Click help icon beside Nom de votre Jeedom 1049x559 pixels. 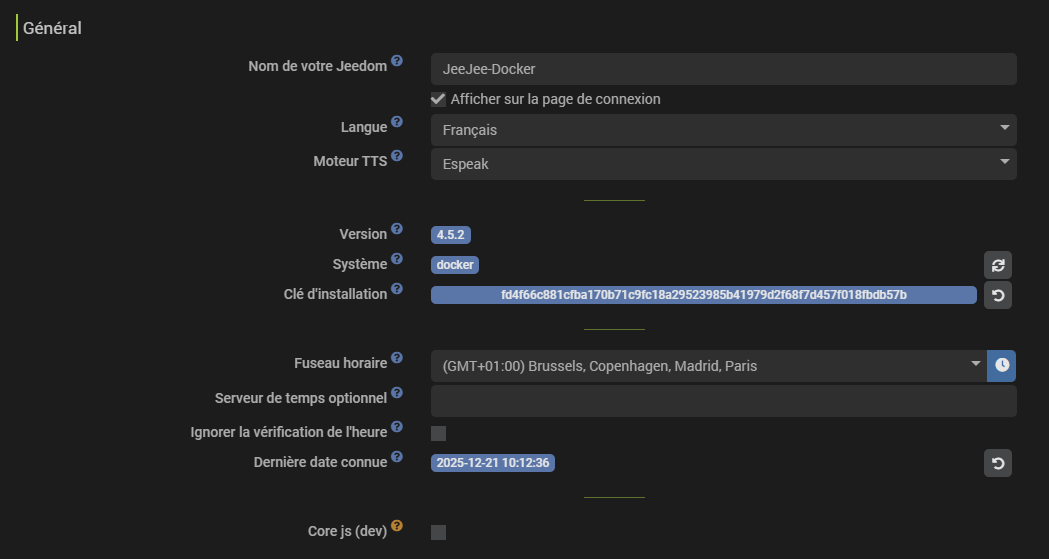coord(397,61)
